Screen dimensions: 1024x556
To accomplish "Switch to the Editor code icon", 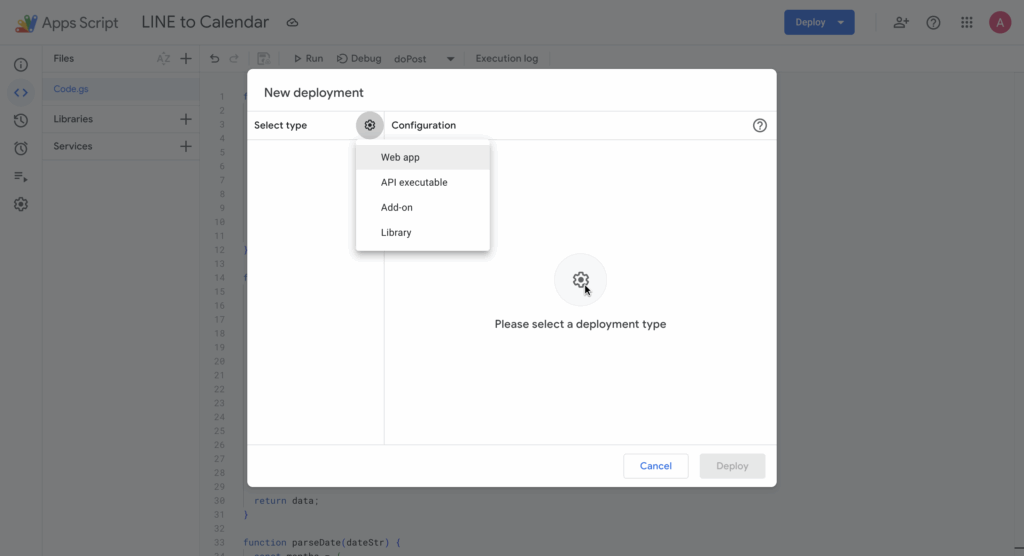I will (x=21, y=93).
